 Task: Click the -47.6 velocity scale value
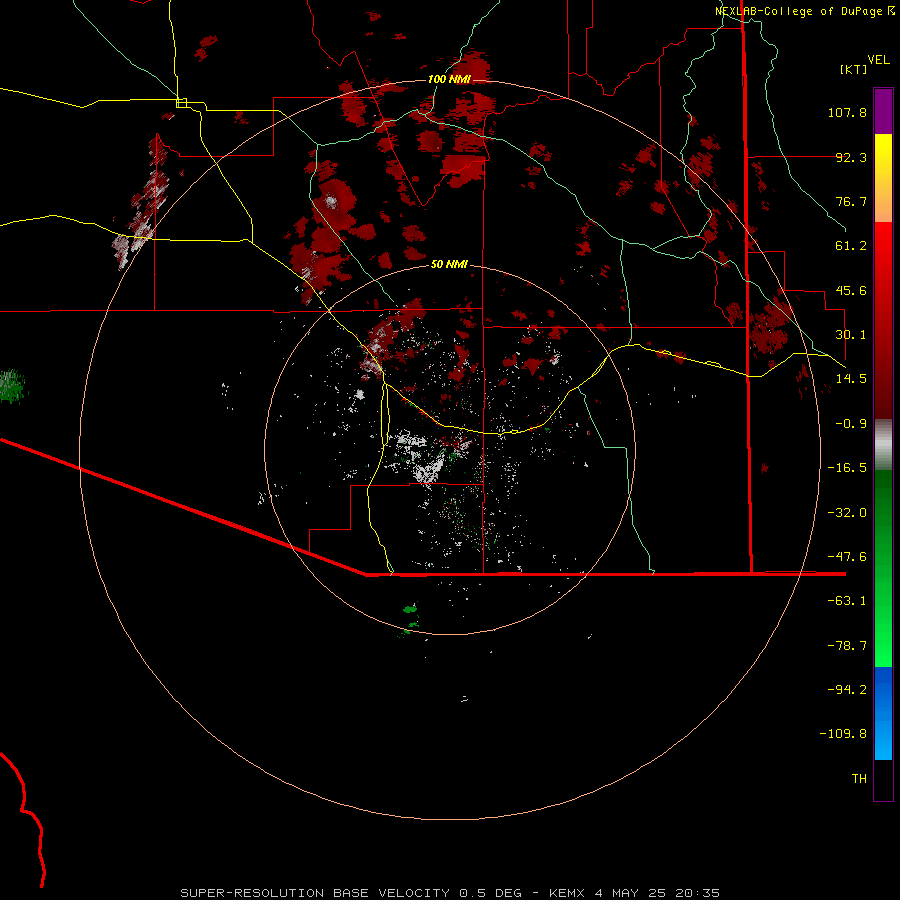[847, 557]
